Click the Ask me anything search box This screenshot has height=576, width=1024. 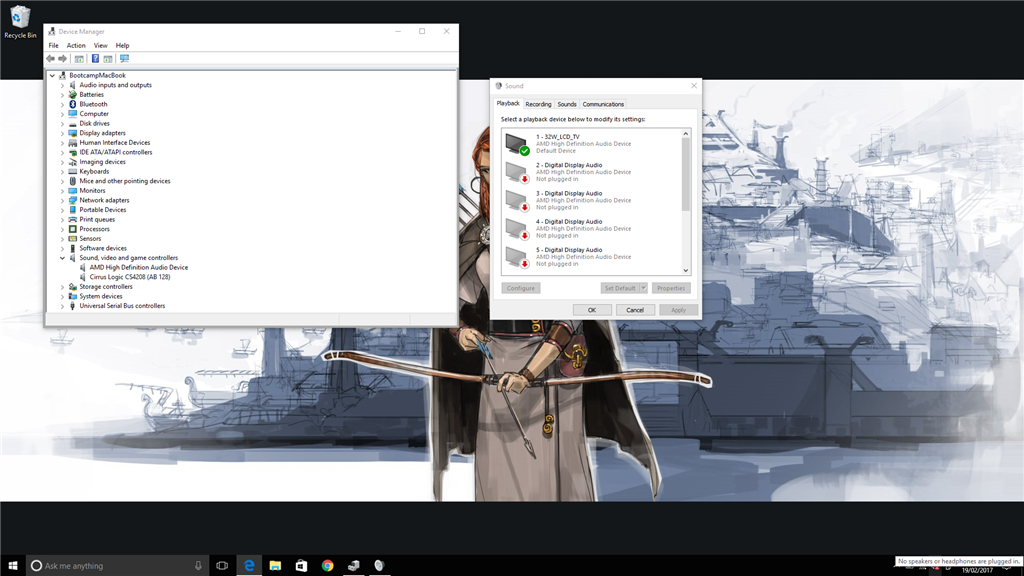pyautogui.click(x=118, y=566)
